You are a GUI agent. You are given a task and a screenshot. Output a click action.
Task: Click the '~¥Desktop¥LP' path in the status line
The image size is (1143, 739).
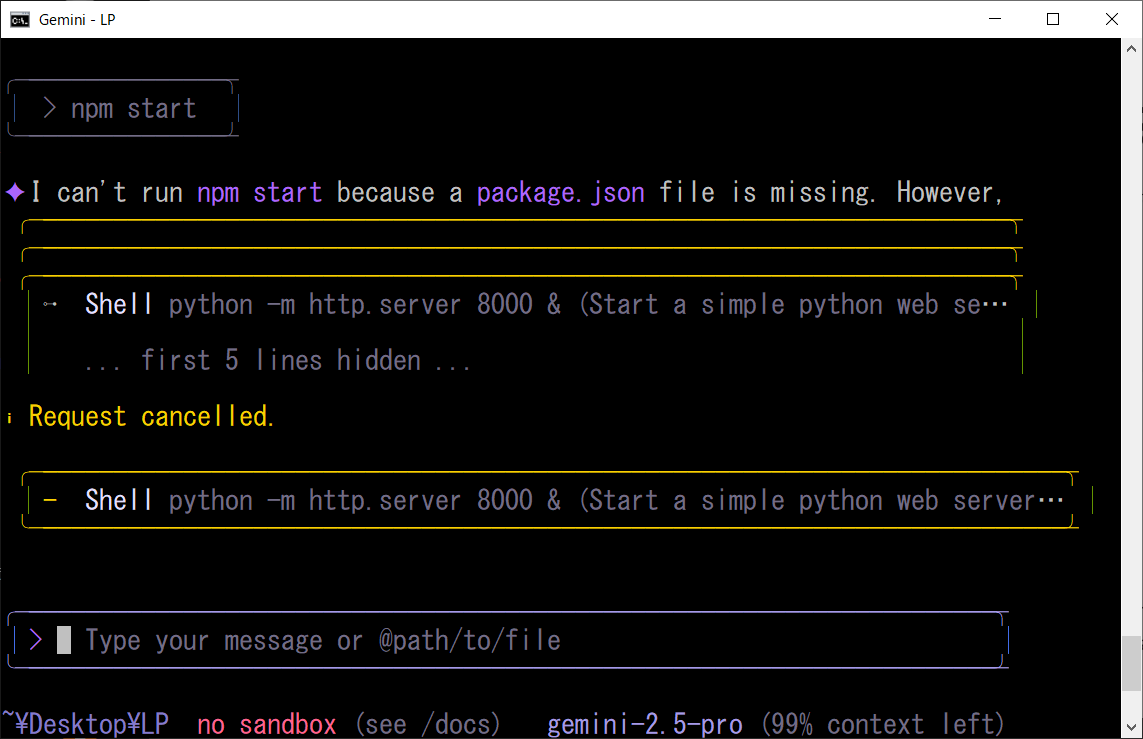coord(85,724)
